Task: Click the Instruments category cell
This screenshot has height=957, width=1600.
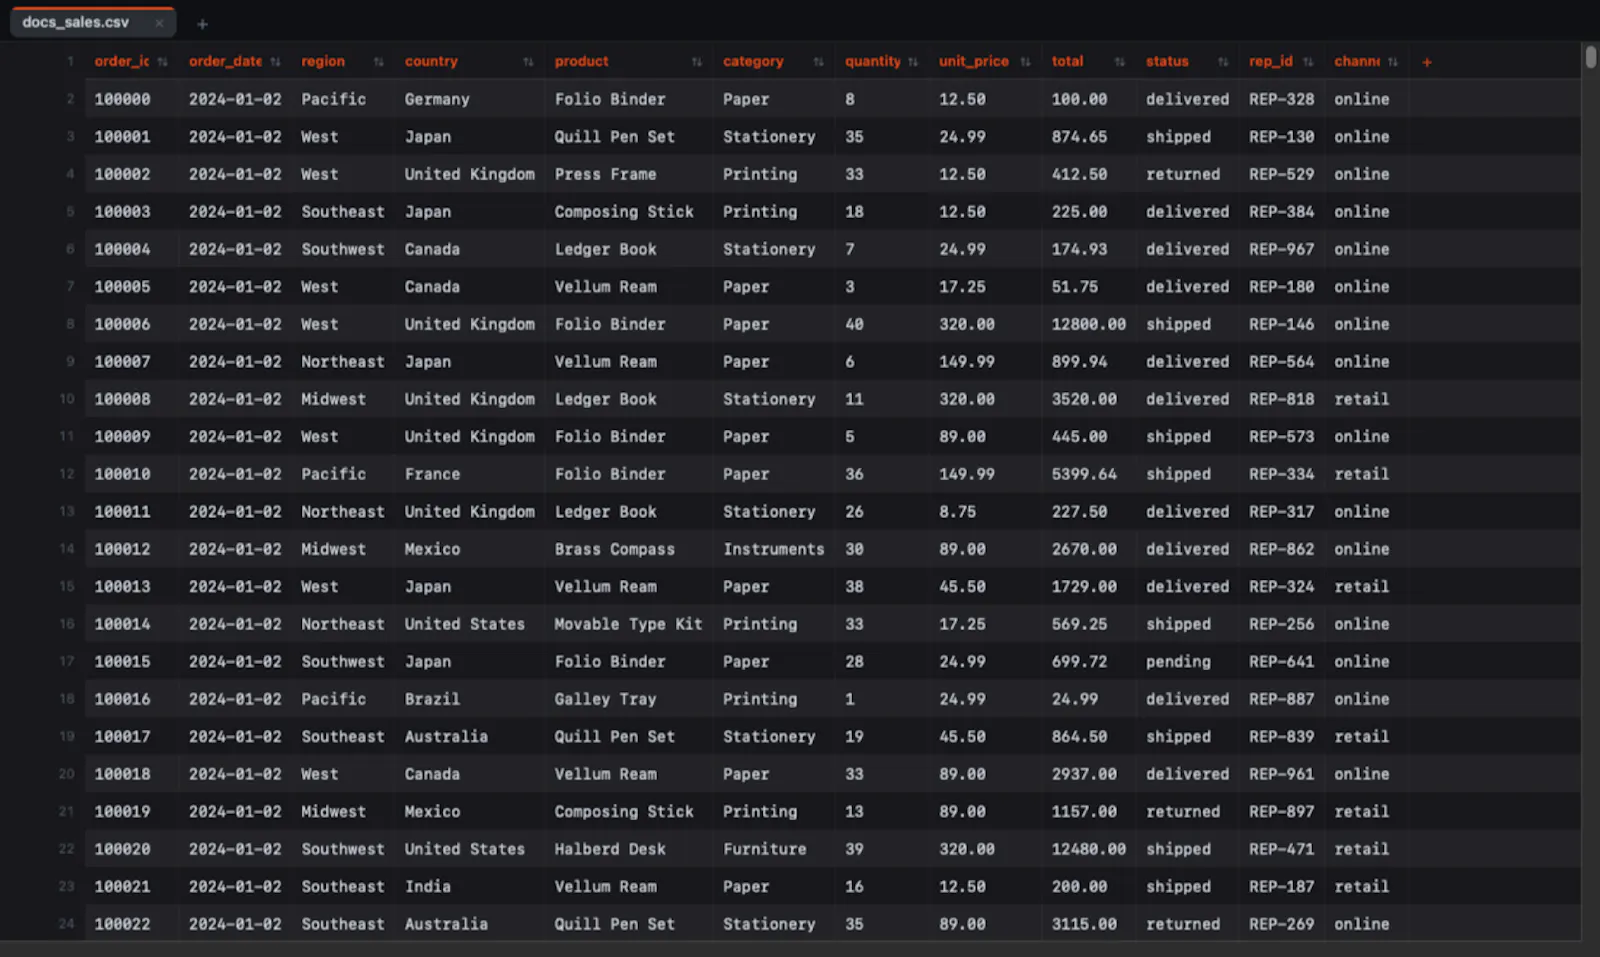Action: coord(775,549)
